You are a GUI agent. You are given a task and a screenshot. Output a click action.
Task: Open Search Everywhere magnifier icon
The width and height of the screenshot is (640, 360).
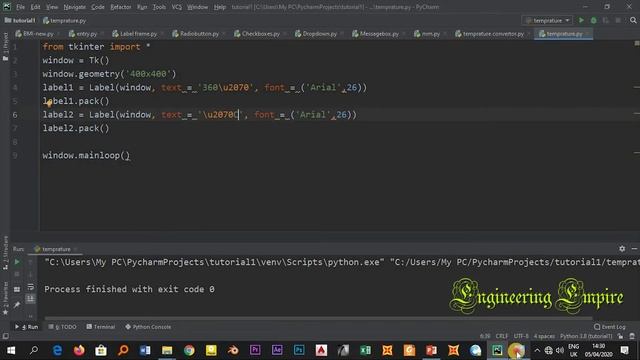tap(633, 20)
